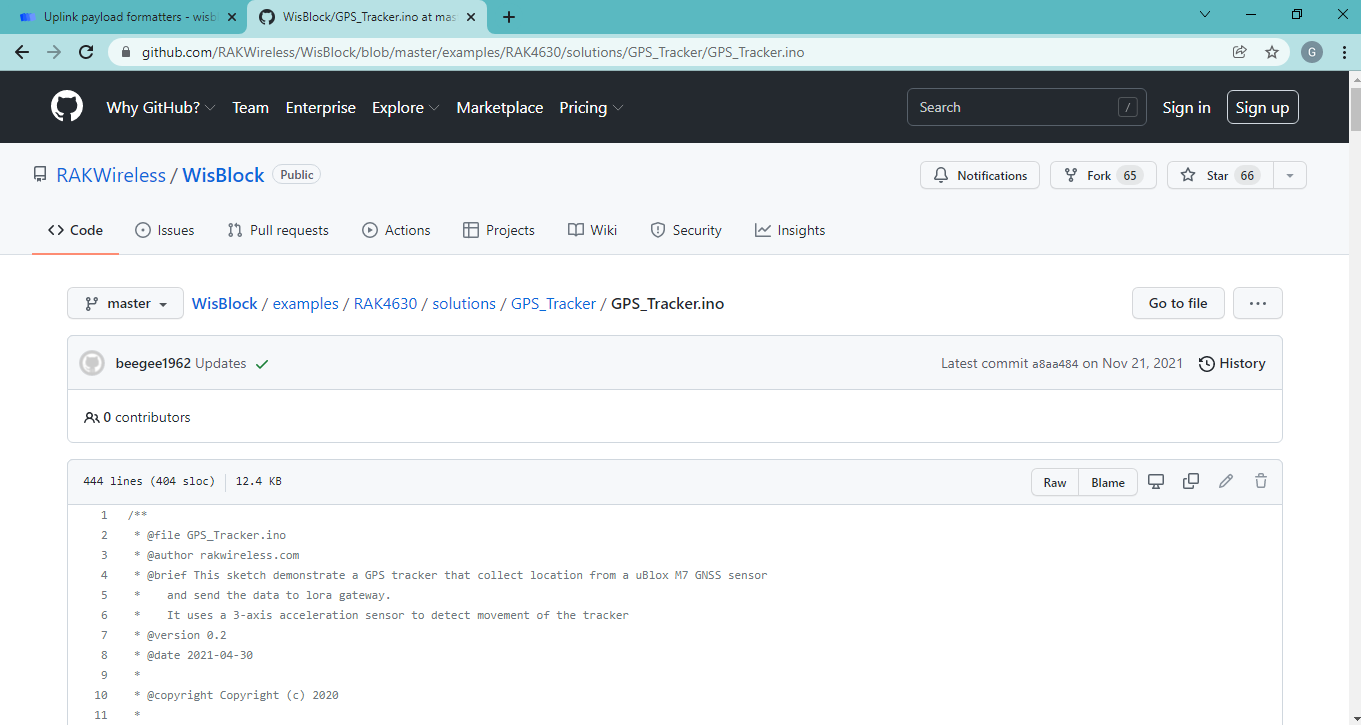Click the GitHub Octocat logo
The width and height of the screenshot is (1361, 725).
click(67, 107)
